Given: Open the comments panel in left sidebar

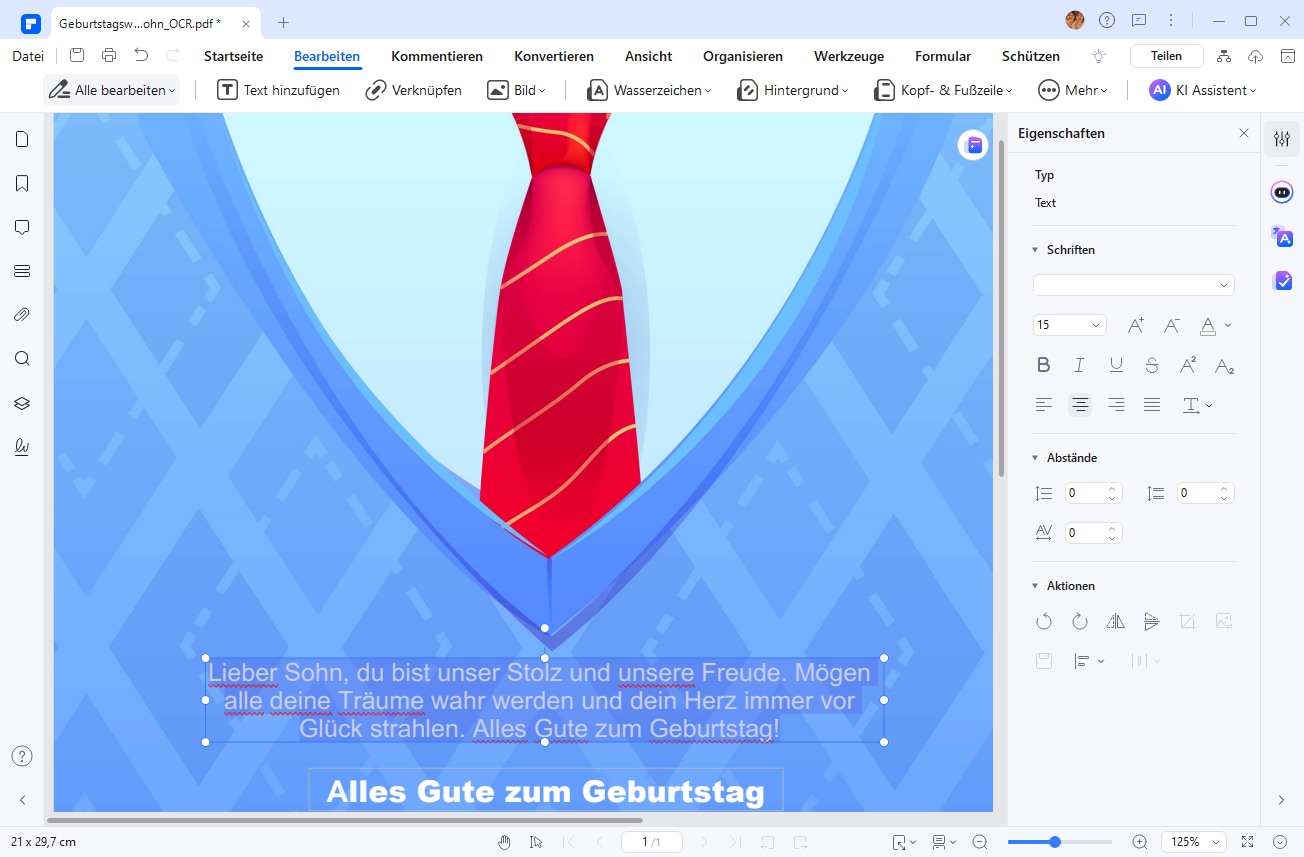Looking at the screenshot, I should point(22,227).
